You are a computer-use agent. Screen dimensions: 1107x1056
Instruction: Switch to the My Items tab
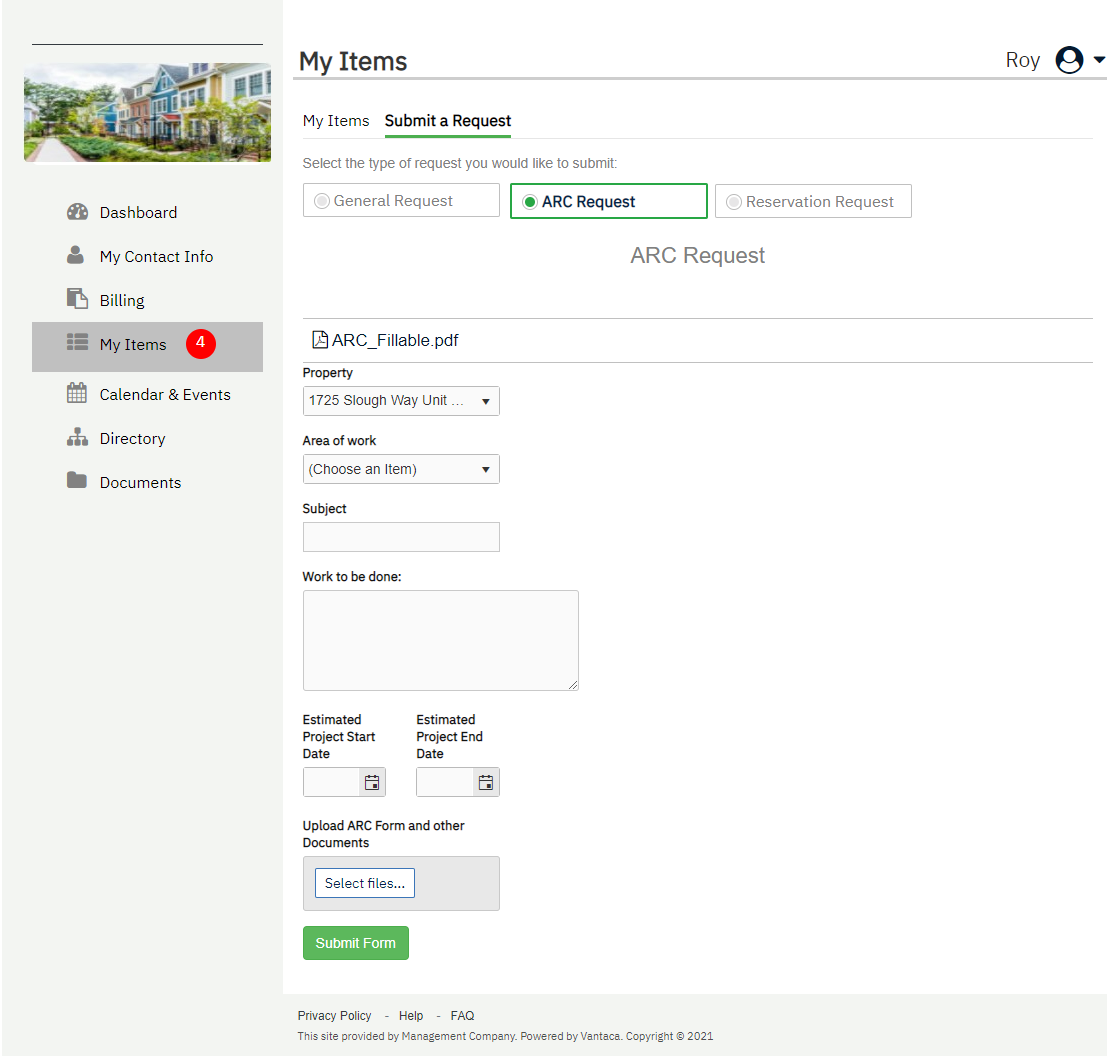(x=336, y=121)
